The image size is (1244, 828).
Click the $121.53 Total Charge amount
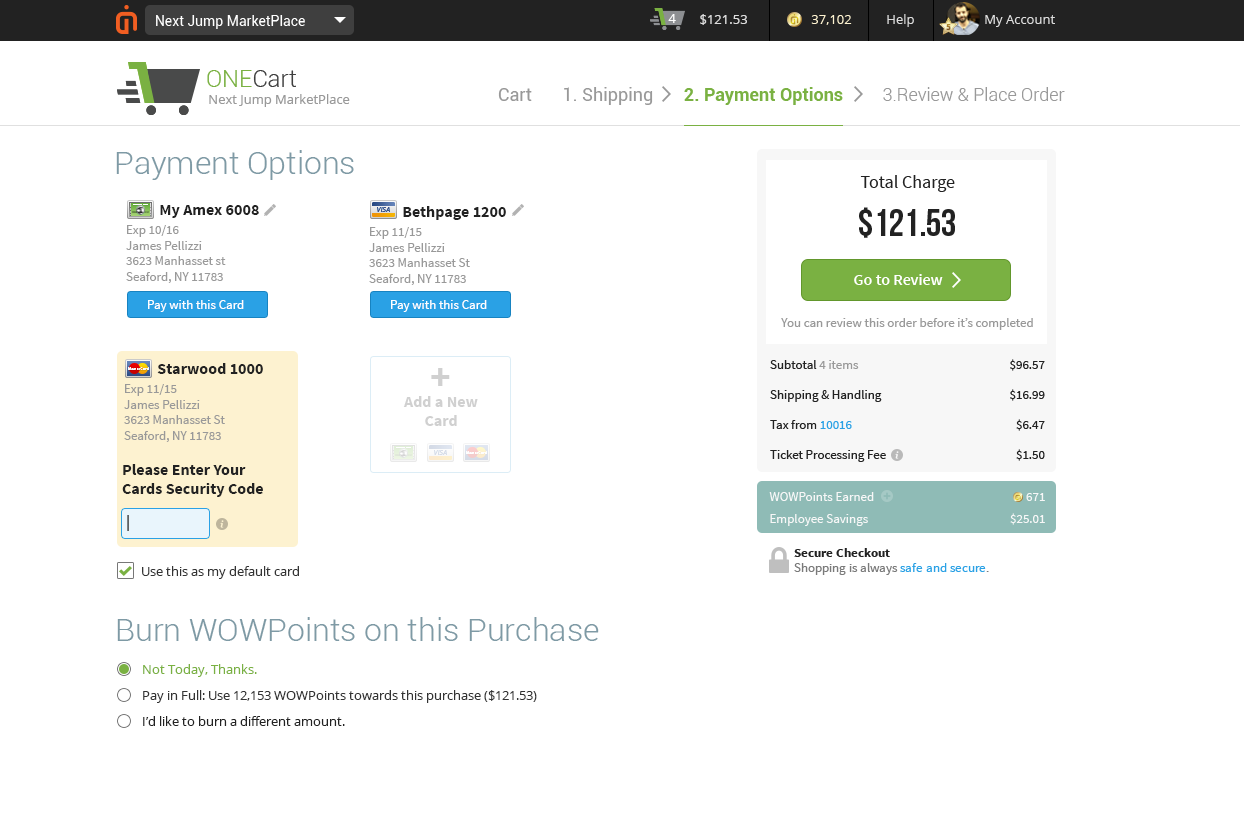(907, 223)
